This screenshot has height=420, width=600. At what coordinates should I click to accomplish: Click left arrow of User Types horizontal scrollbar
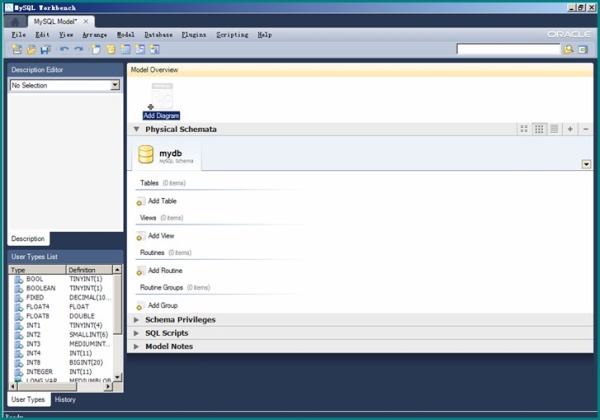(x=13, y=387)
